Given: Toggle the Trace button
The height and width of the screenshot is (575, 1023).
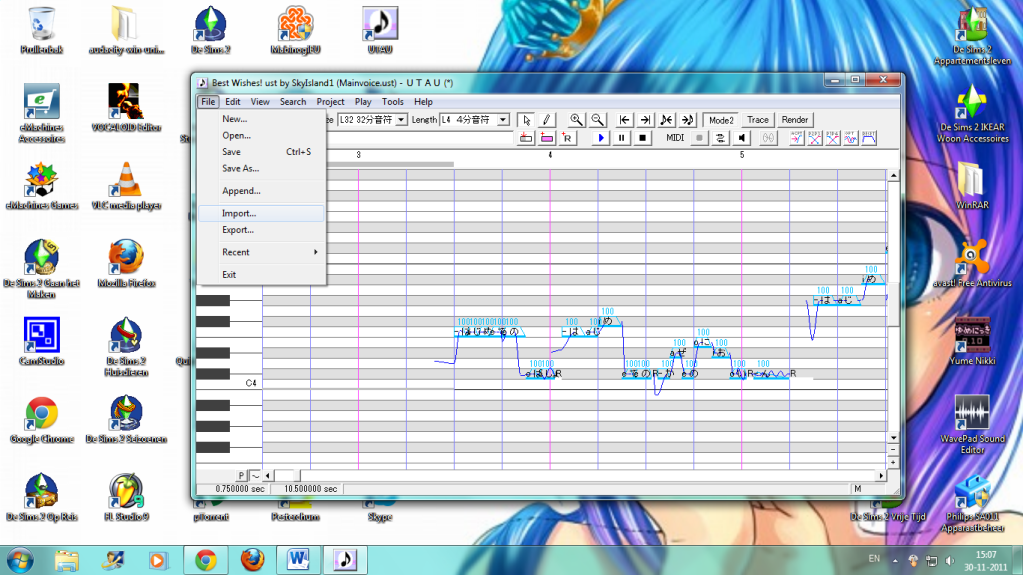Looking at the screenshot, I should pos(758,120).
